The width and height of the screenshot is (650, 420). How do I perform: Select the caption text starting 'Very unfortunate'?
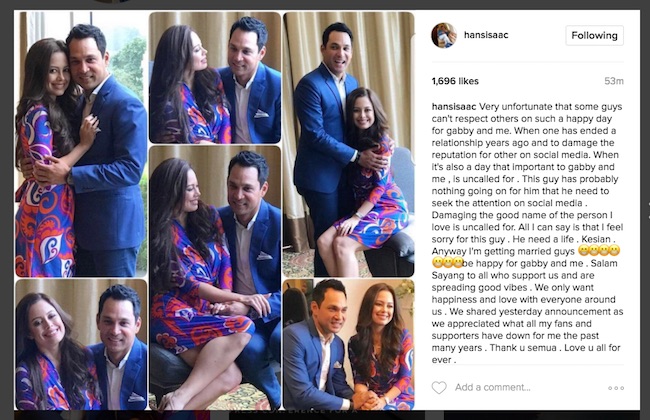tap(527, 233)
